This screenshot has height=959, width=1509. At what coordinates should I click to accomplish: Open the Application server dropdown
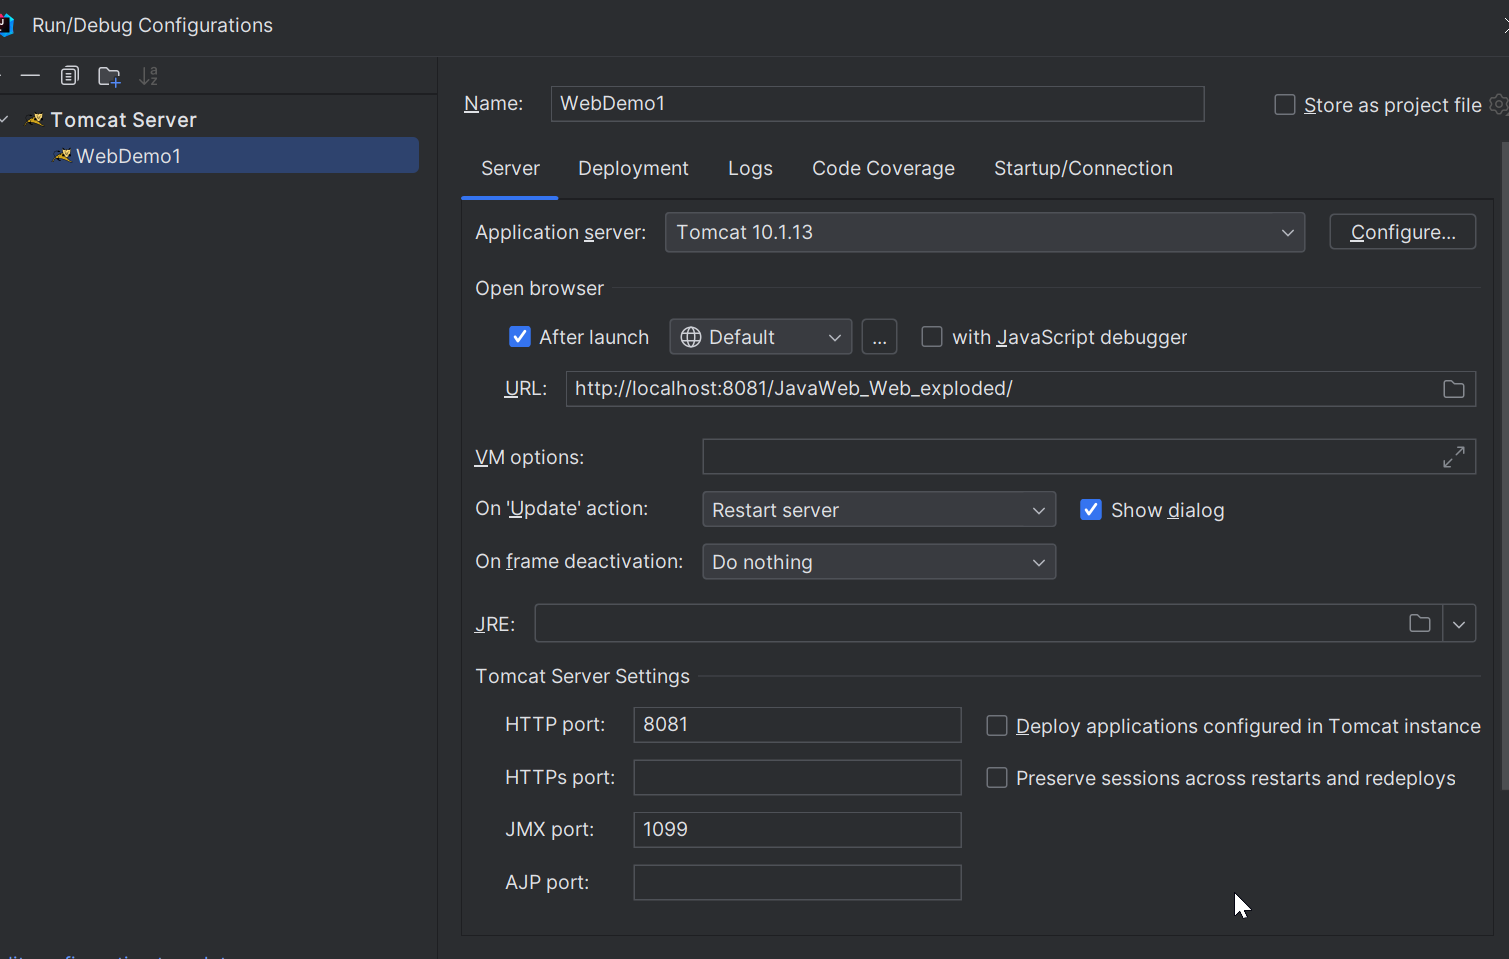tap(984, 232)
